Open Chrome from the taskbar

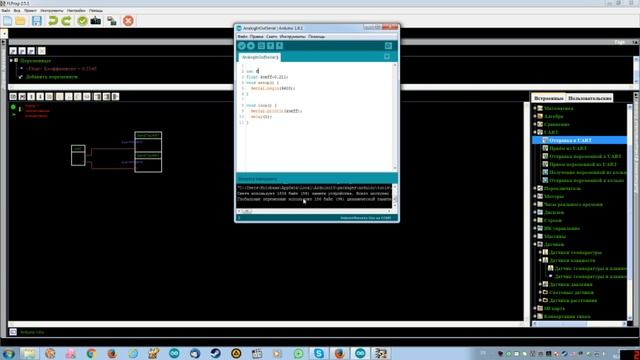(91, 353)
